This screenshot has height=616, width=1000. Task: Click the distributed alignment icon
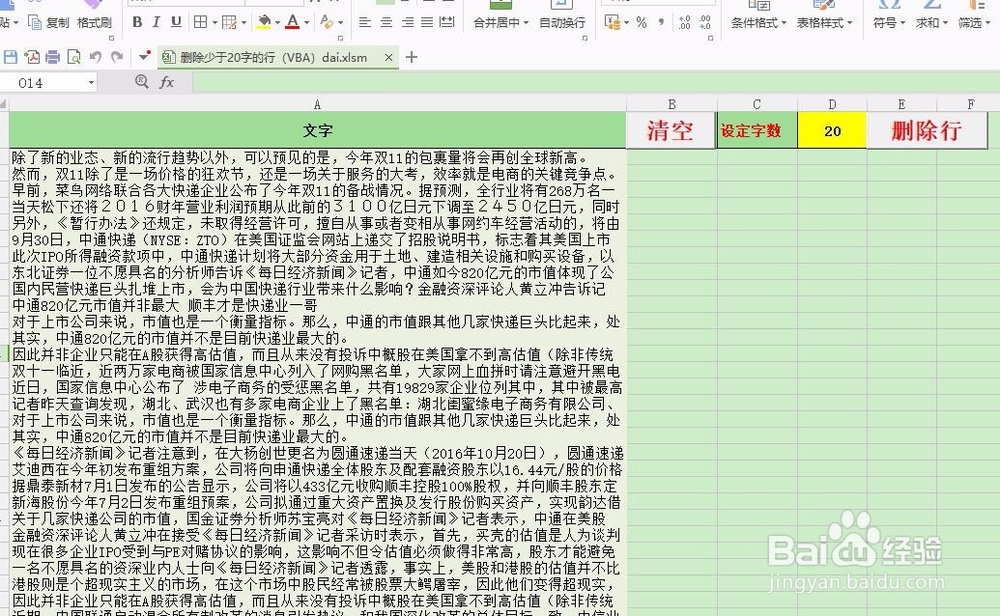click(x=448, y=22)
